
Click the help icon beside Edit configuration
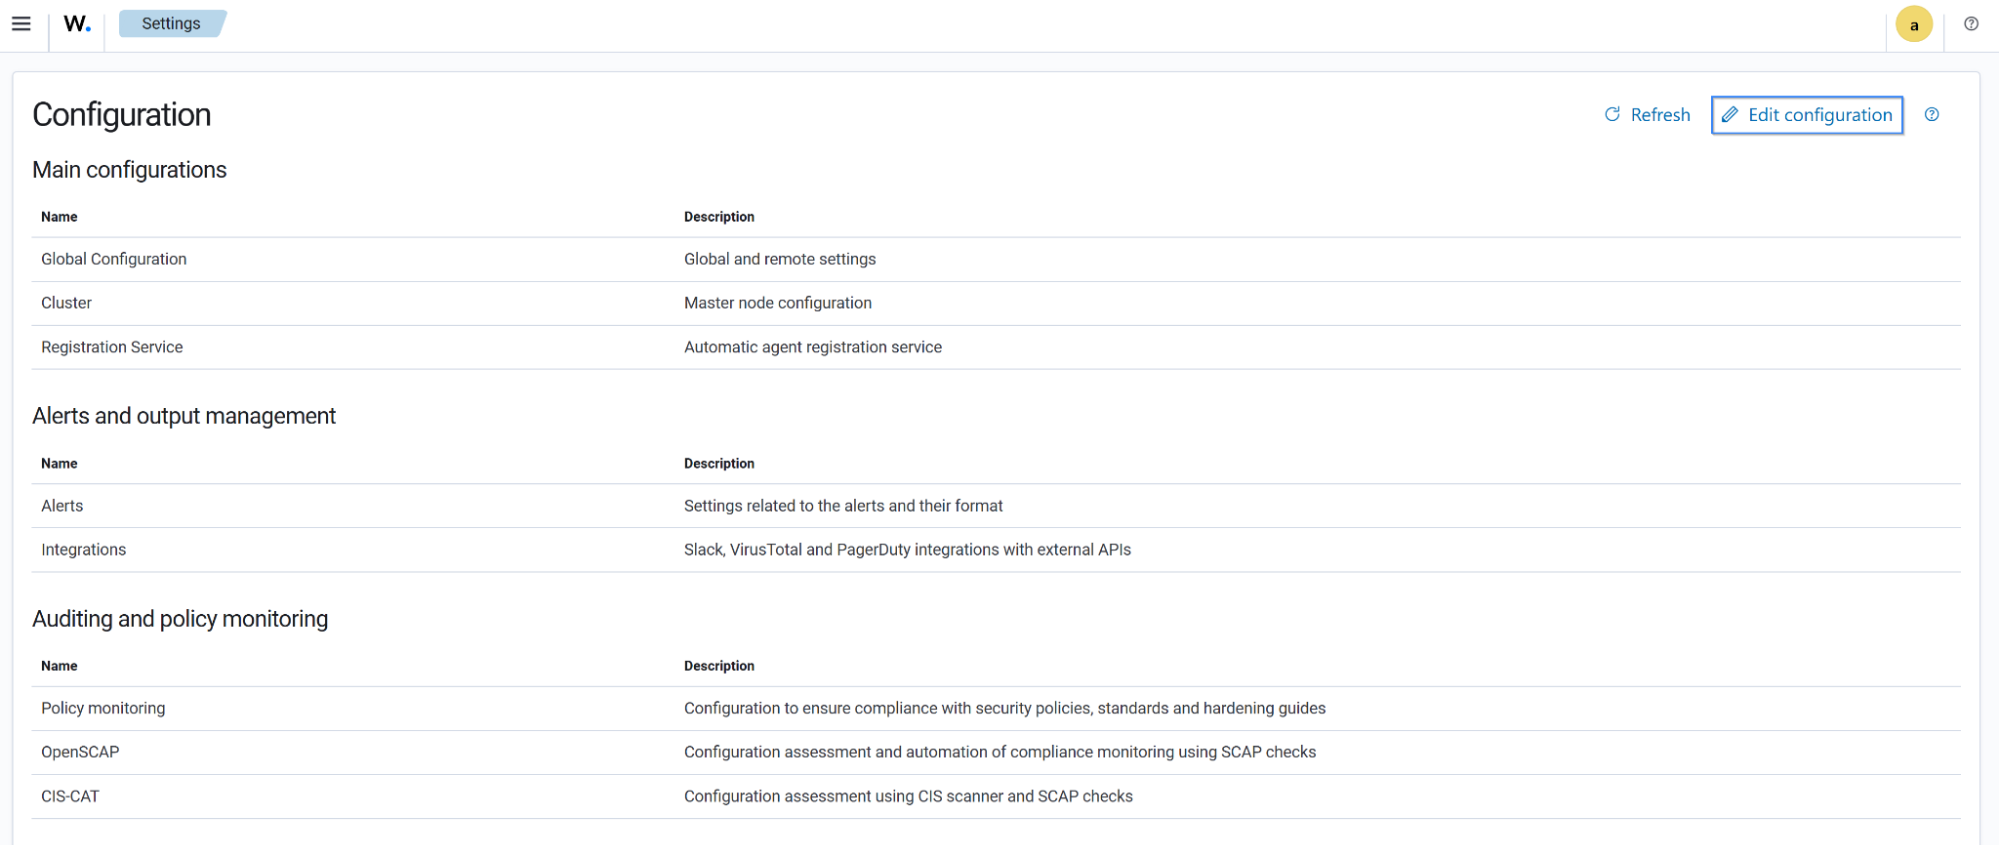pyautogui.click(x=1932, y=114)
